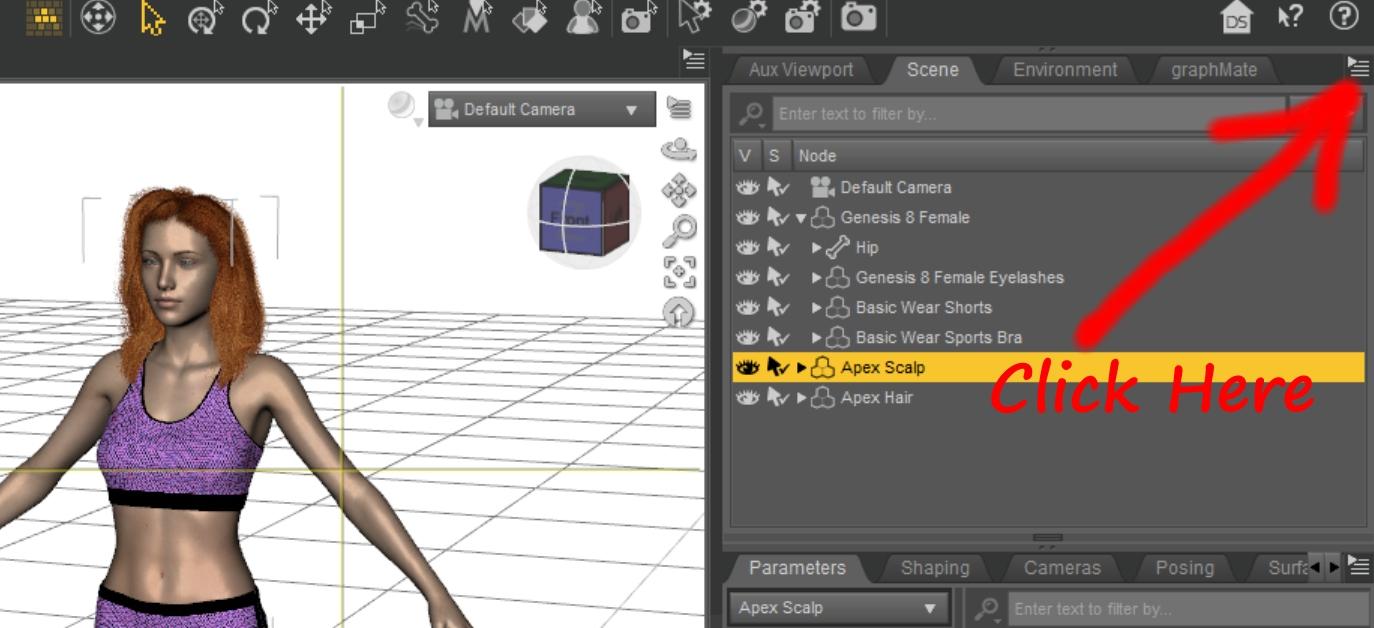Click the DS home icon at top right
The height and width of the screenshot is (628, 1374).
(1237, 18)
